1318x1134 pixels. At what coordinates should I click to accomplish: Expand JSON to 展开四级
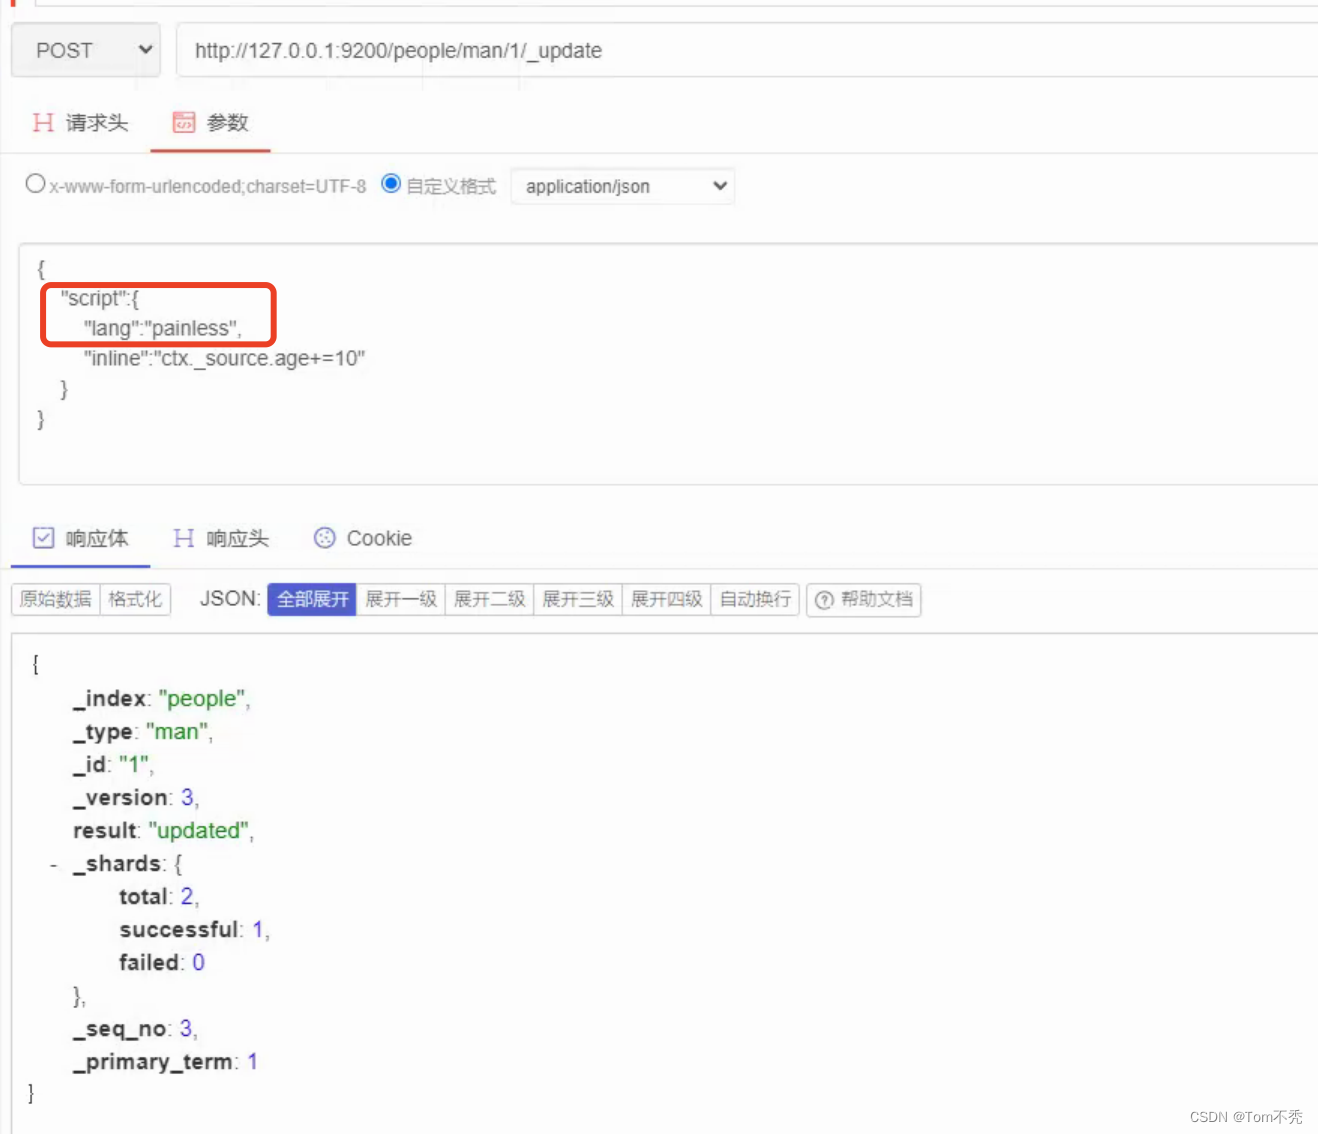point(666,599)
